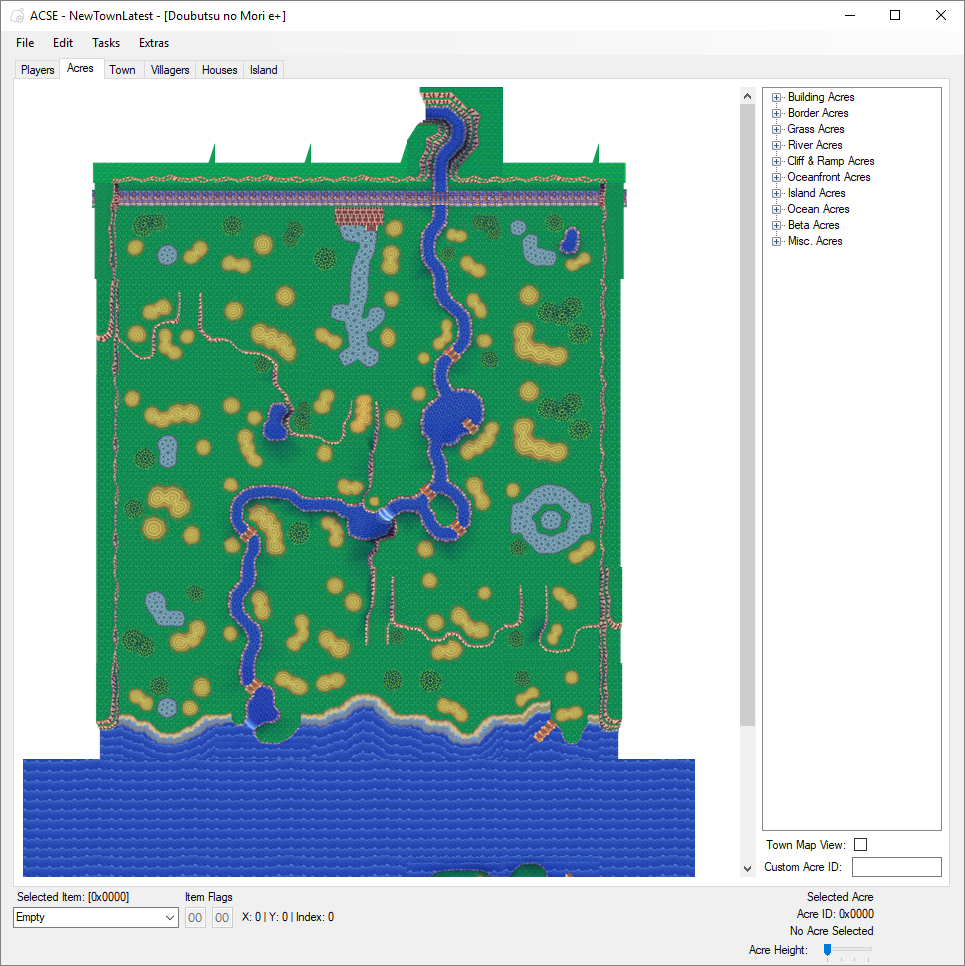The height and width of the screenshot is (966, 965).
Task: Expand the Building Acres node
Action: 776,97
